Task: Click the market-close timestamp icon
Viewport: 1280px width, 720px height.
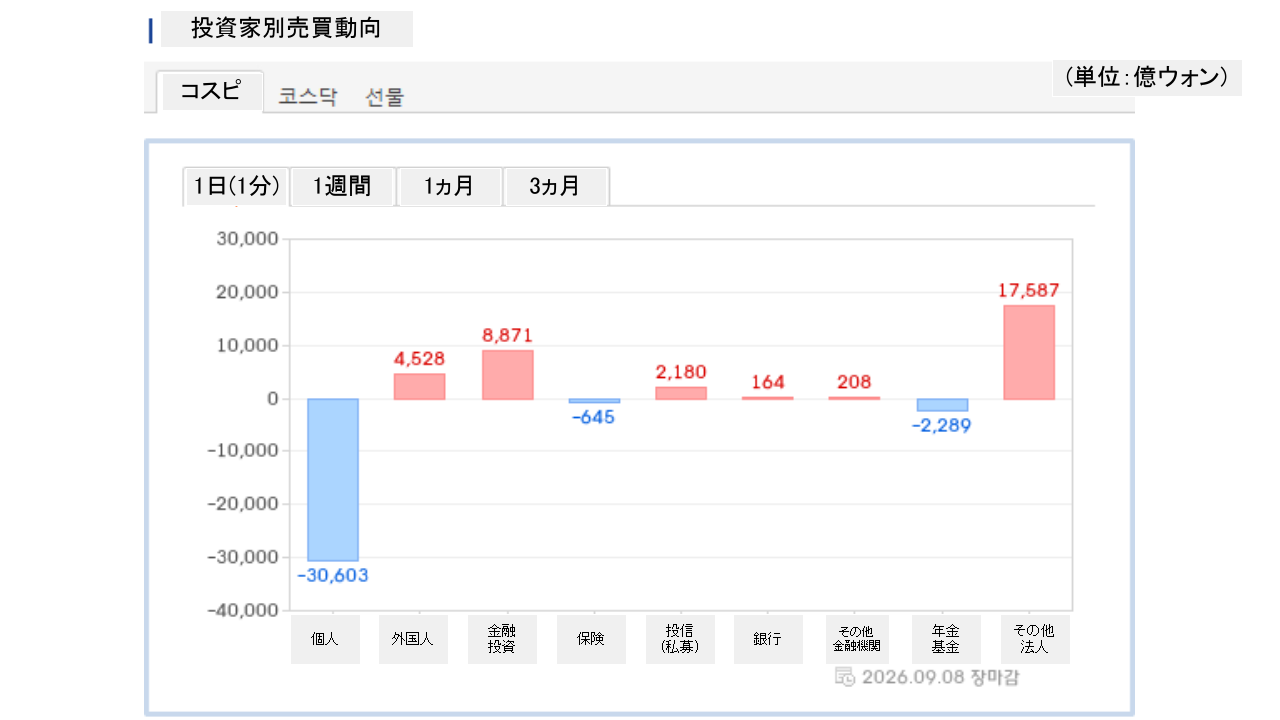Action: [845, 677]
